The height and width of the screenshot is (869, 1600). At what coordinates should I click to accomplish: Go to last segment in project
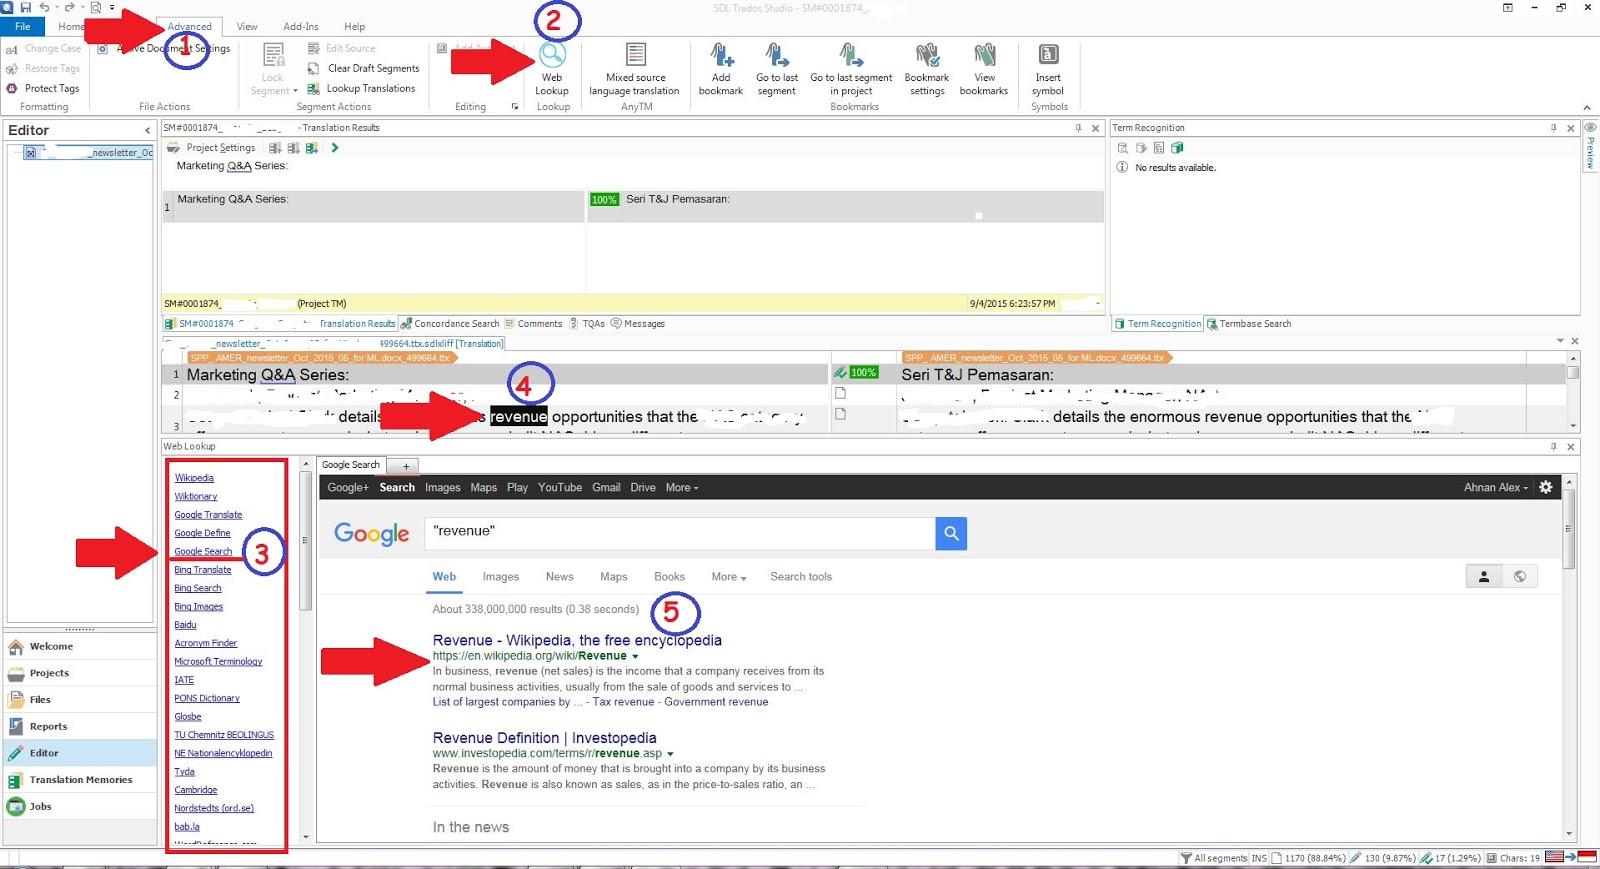pos(851,70)
